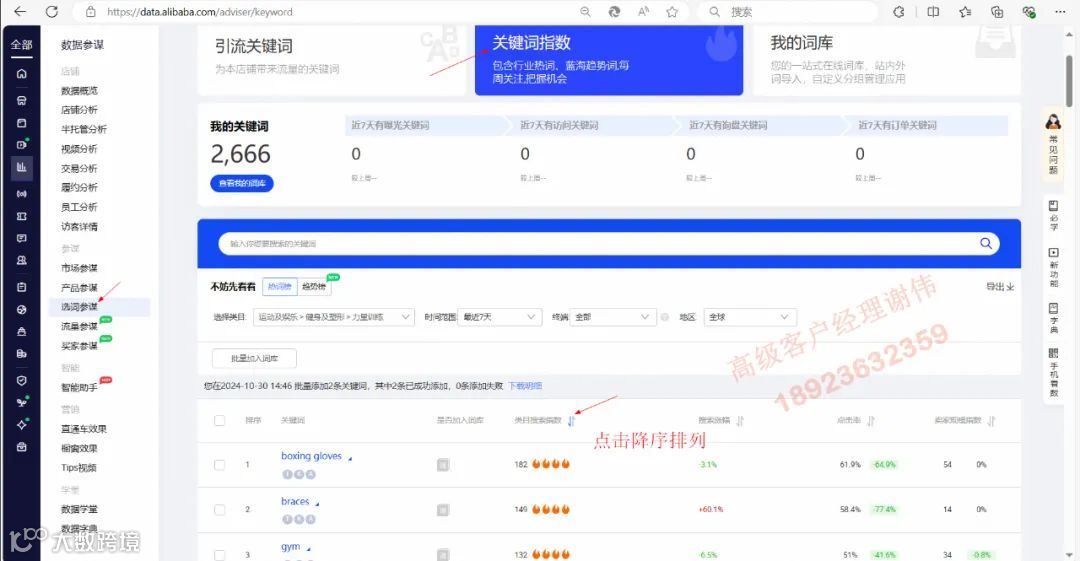Click 查看我的词库 blue button
Viewport: 1080px width, 561px height.
(242, 183)
